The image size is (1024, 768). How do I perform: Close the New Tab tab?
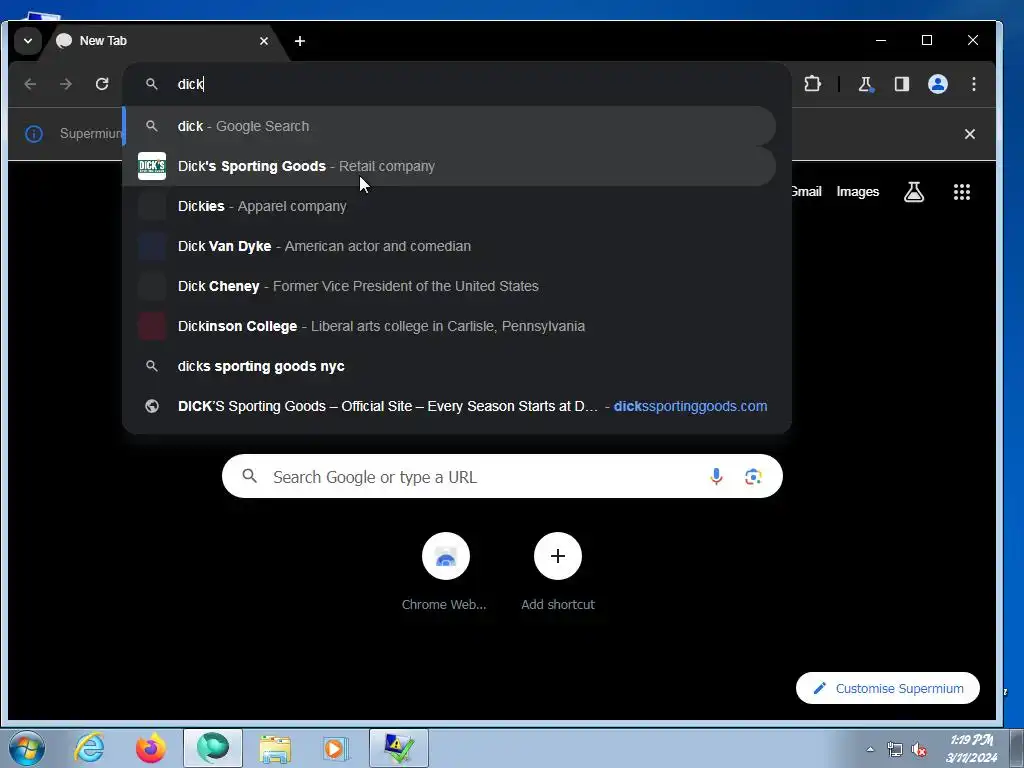point(264,41)
